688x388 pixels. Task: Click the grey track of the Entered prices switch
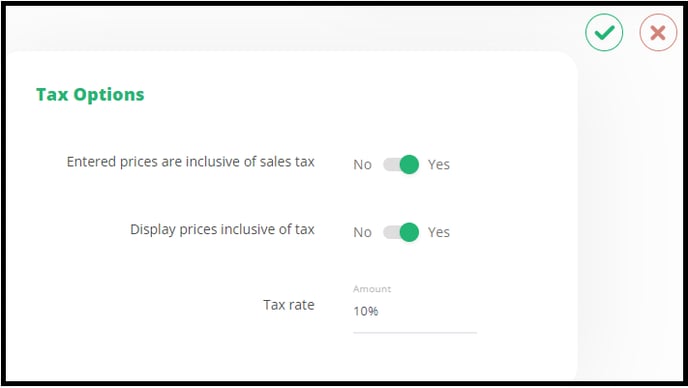pos(391,165)
